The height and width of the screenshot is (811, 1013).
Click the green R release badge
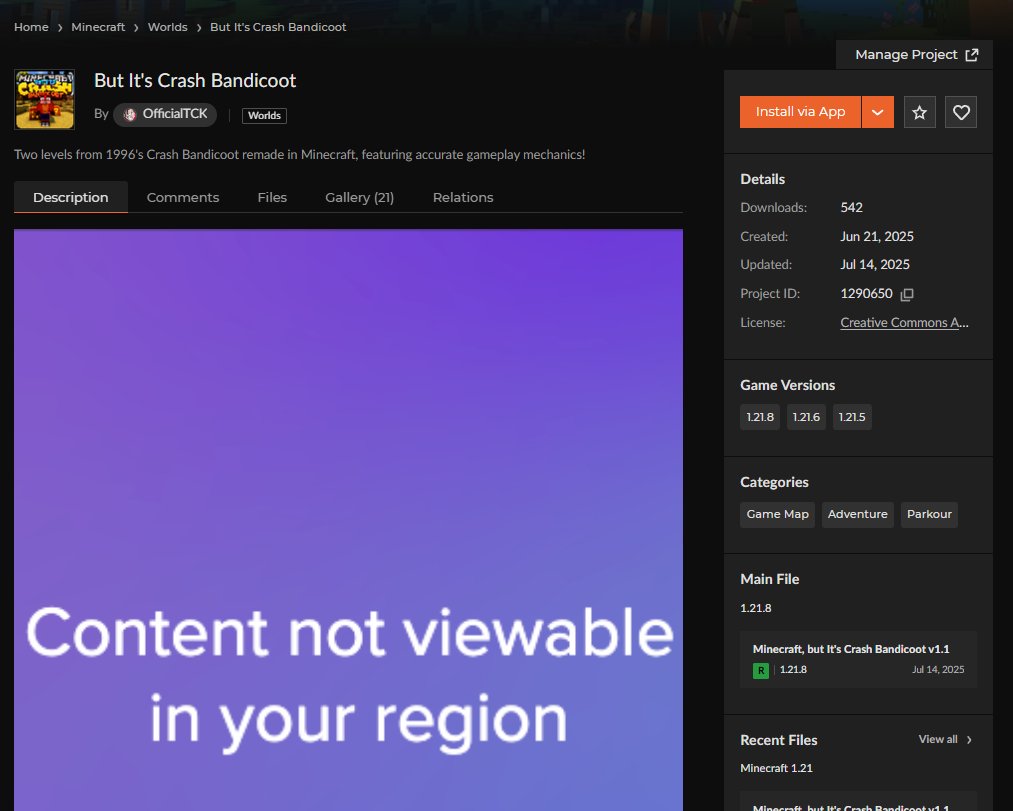(760, 670)
